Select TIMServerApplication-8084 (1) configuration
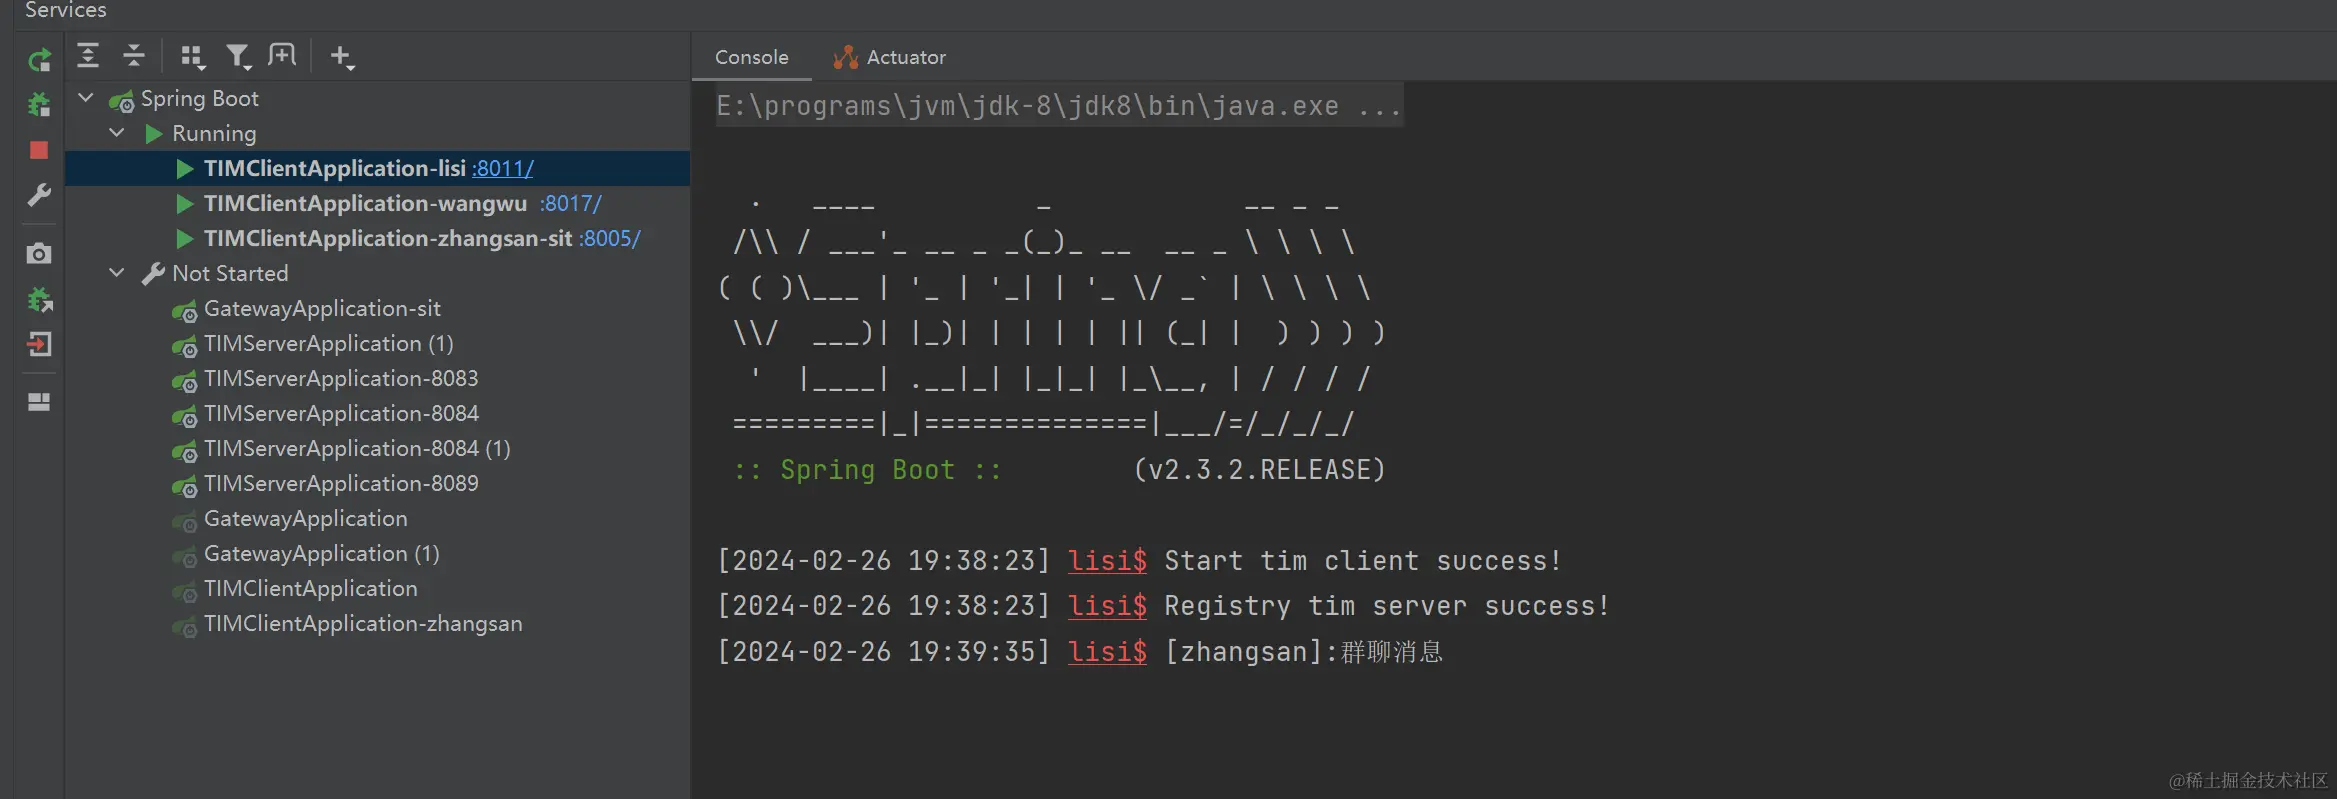 357,448
